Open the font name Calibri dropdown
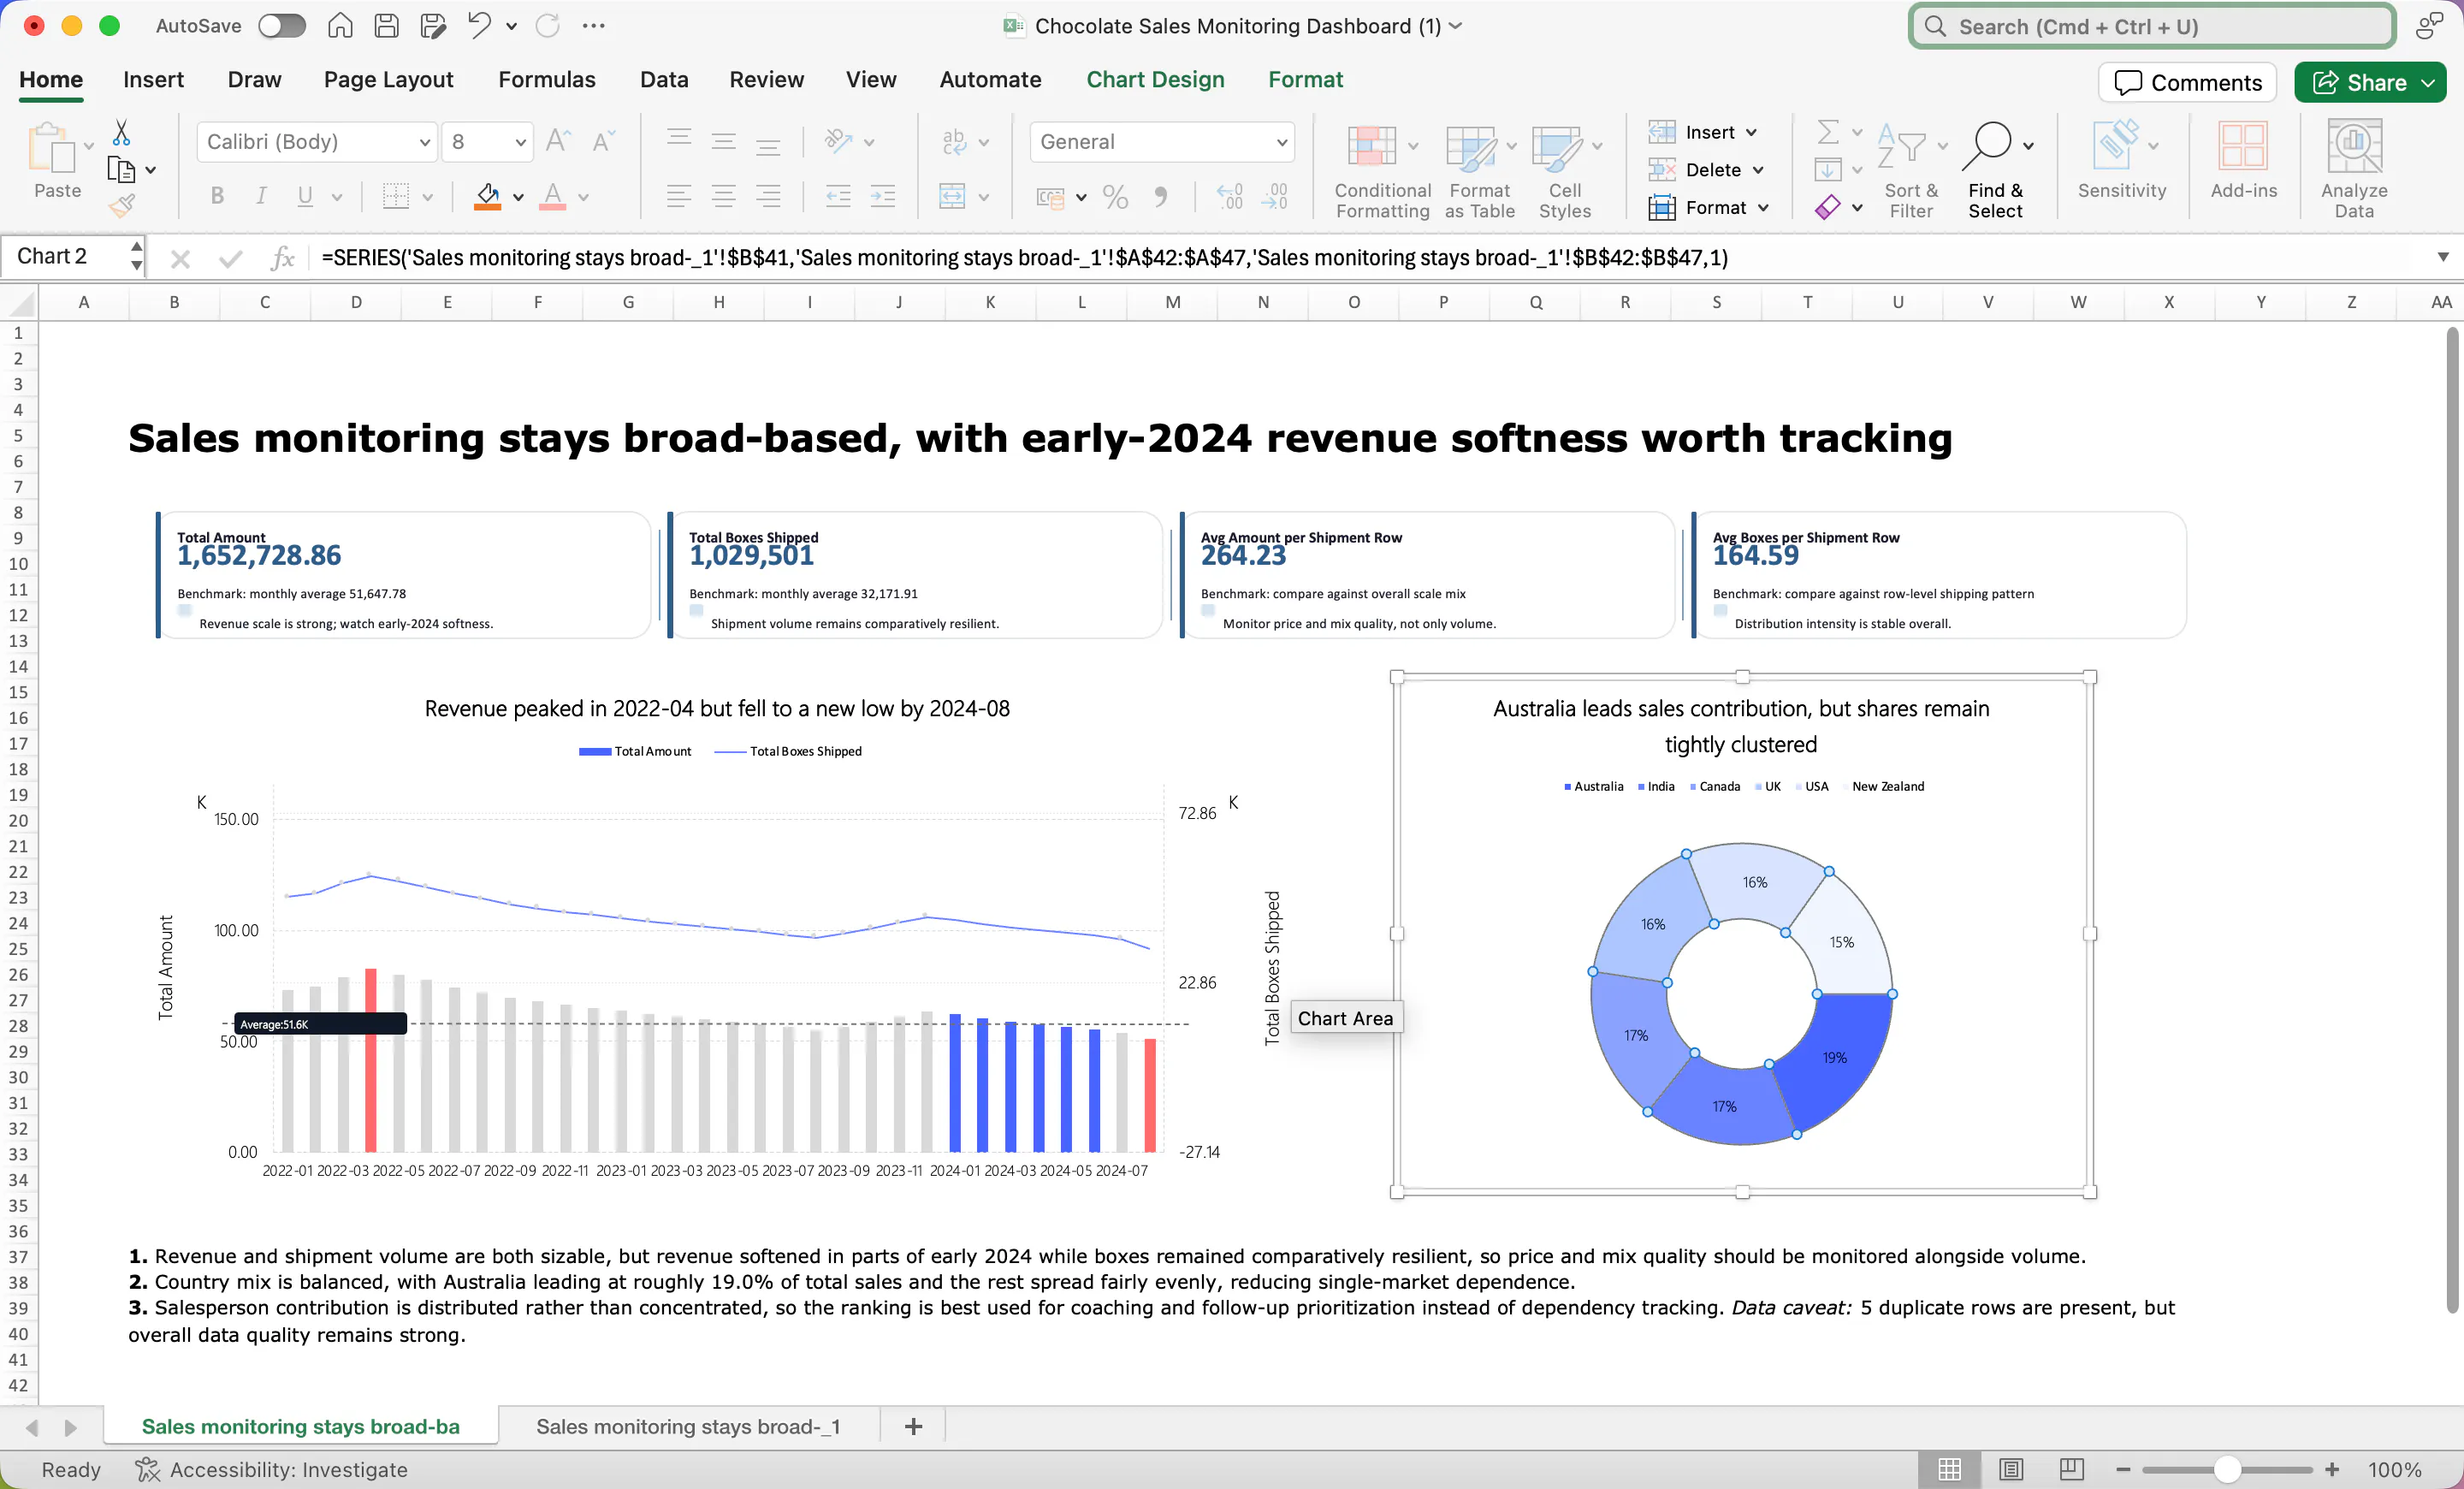2464x1489 pixels. (425, 142)
